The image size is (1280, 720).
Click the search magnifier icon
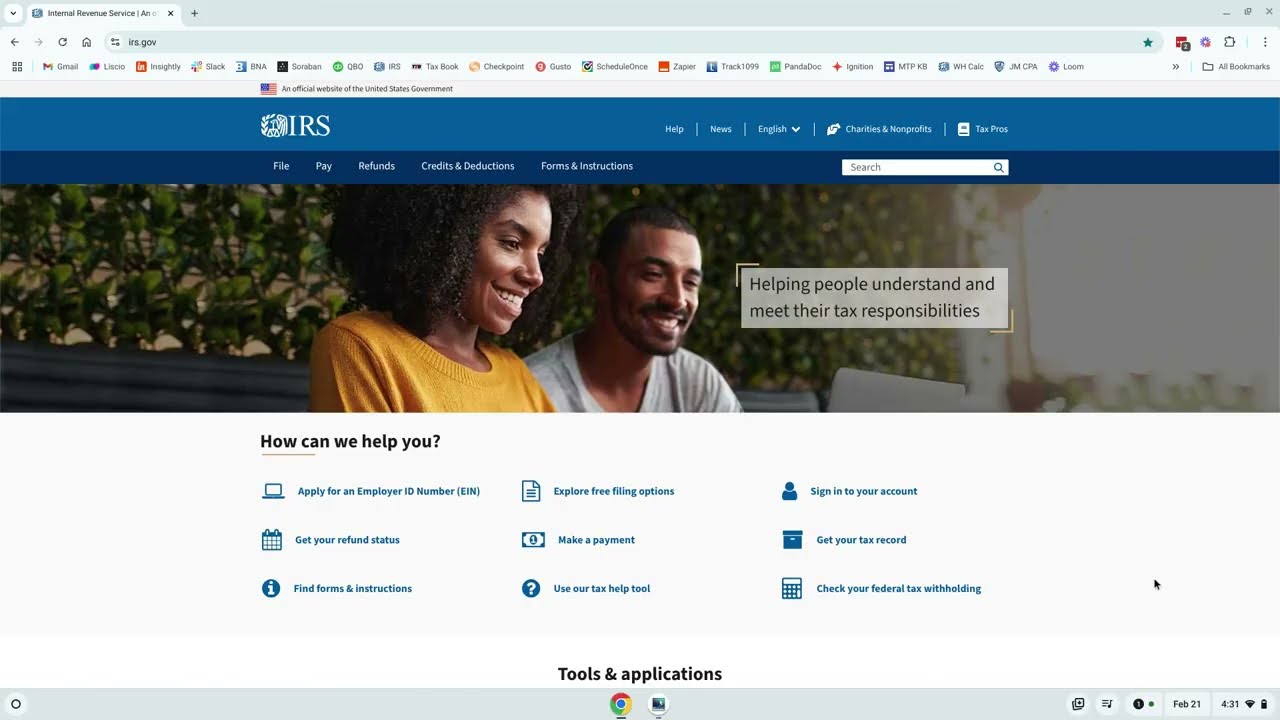pyautogui.click(x=998, y=167)
